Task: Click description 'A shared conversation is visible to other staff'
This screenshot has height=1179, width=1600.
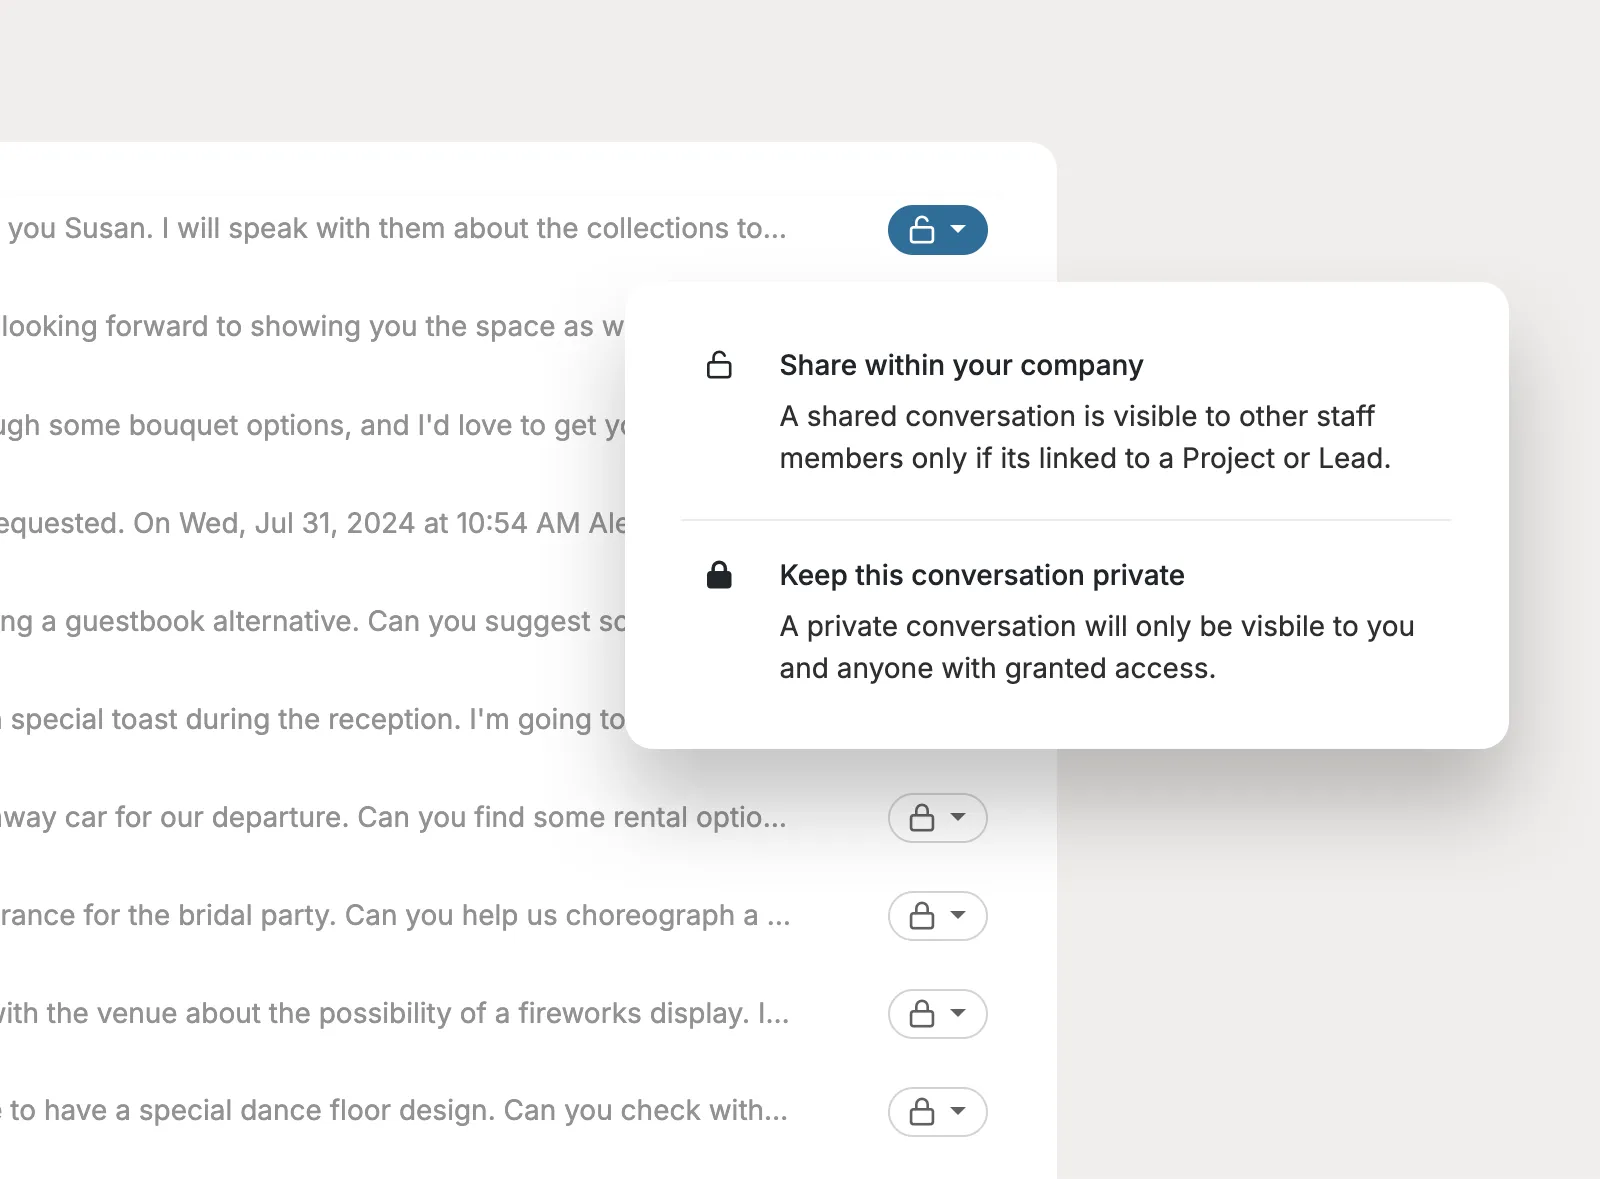Action: click(1085, 437)
